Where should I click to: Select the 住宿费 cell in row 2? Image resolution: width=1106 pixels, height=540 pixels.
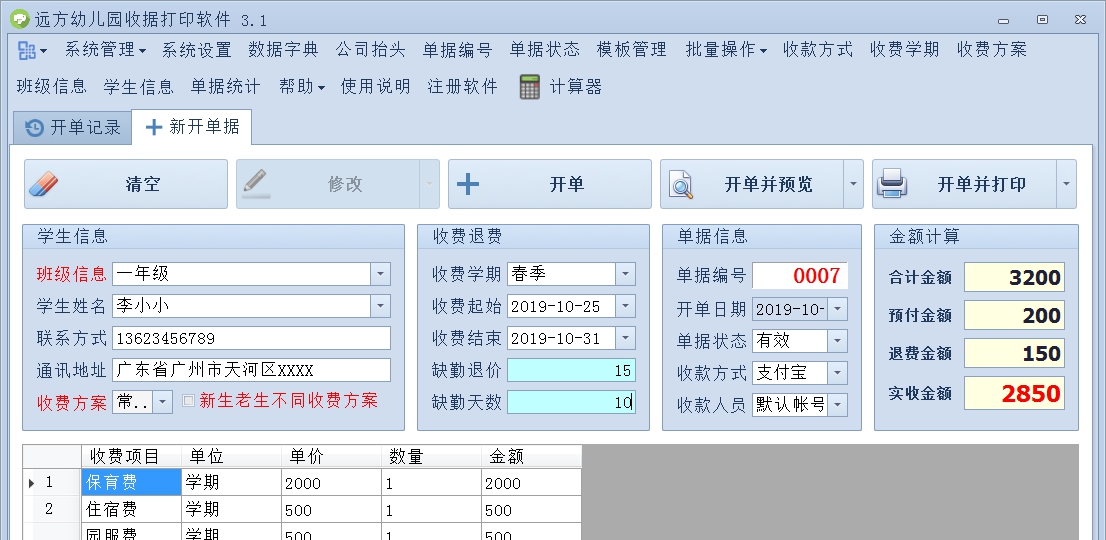point(131,509)
